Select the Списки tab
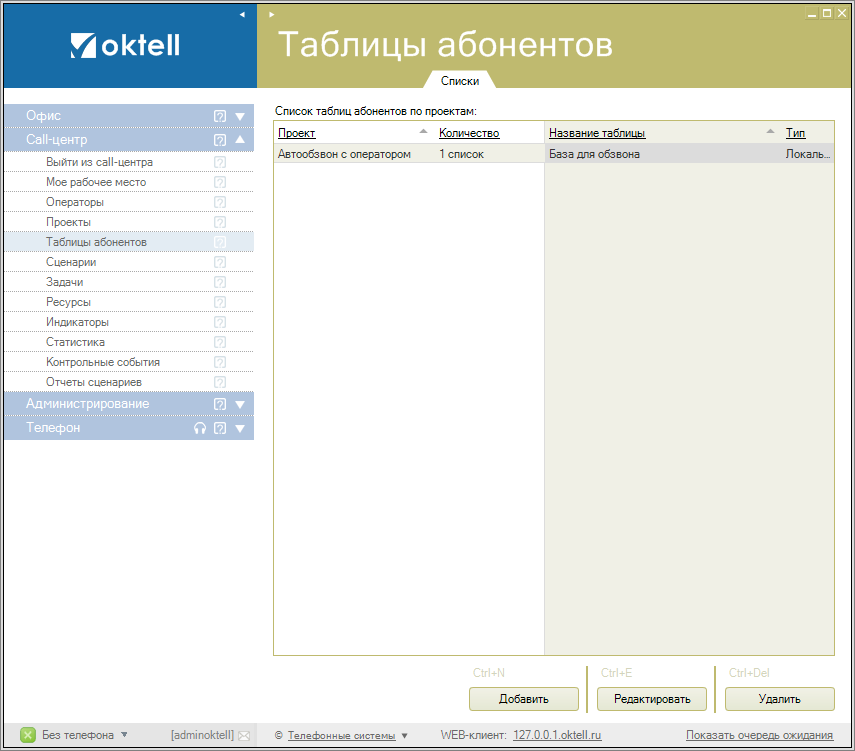 [x=460, y=81]
